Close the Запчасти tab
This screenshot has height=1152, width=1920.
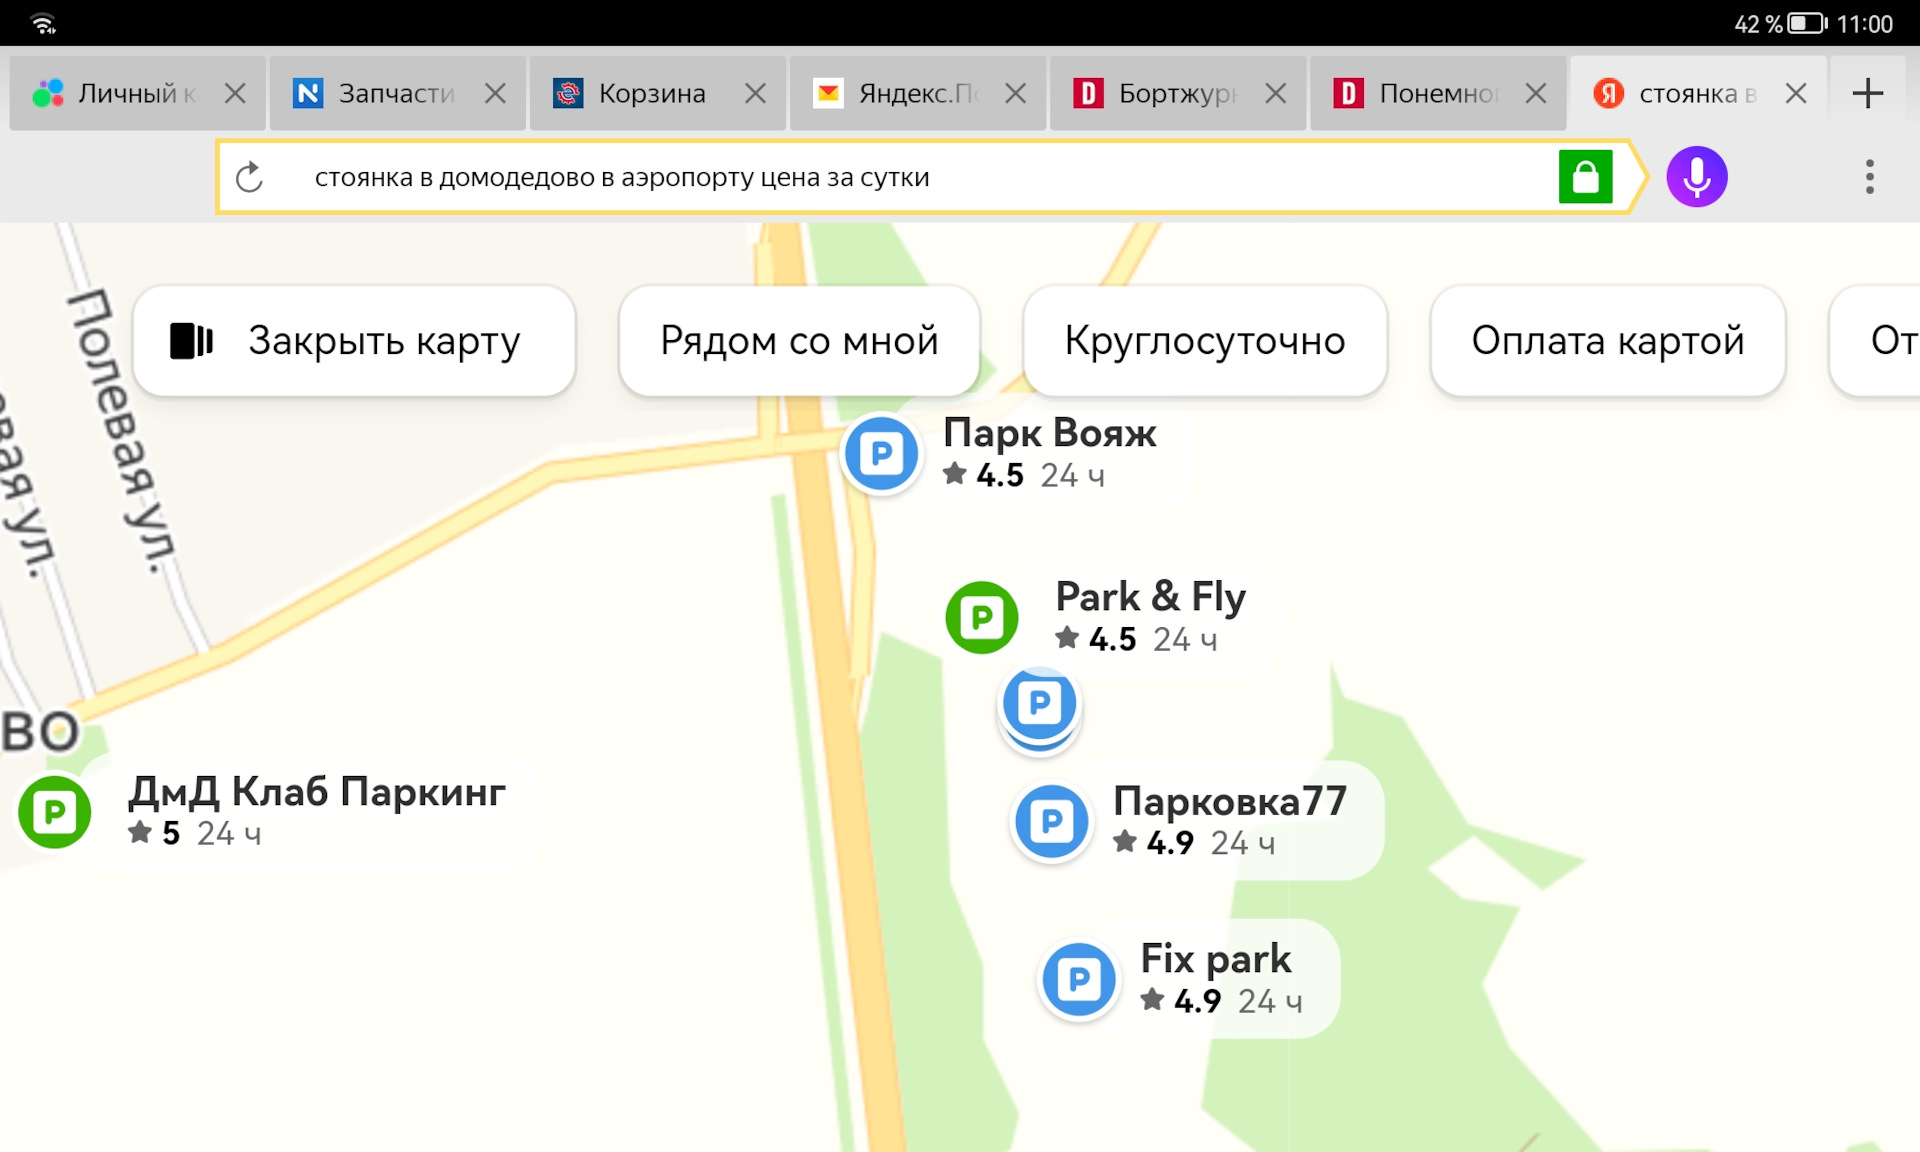pyautogui.click(x=495, y=94)
